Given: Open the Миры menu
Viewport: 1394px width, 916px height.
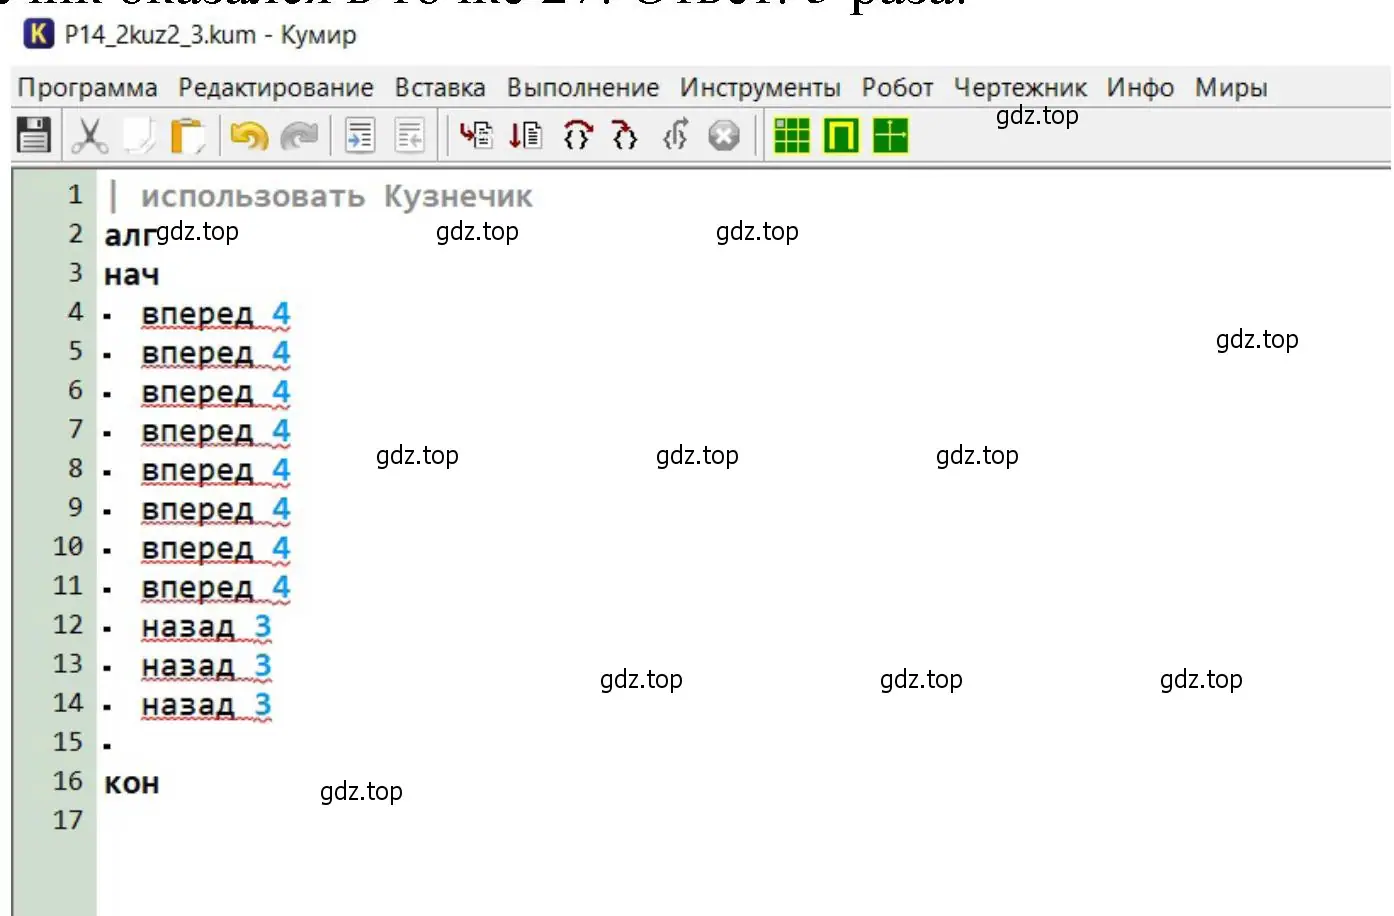Looking at the screenshot, I should tap(1231, 88).
